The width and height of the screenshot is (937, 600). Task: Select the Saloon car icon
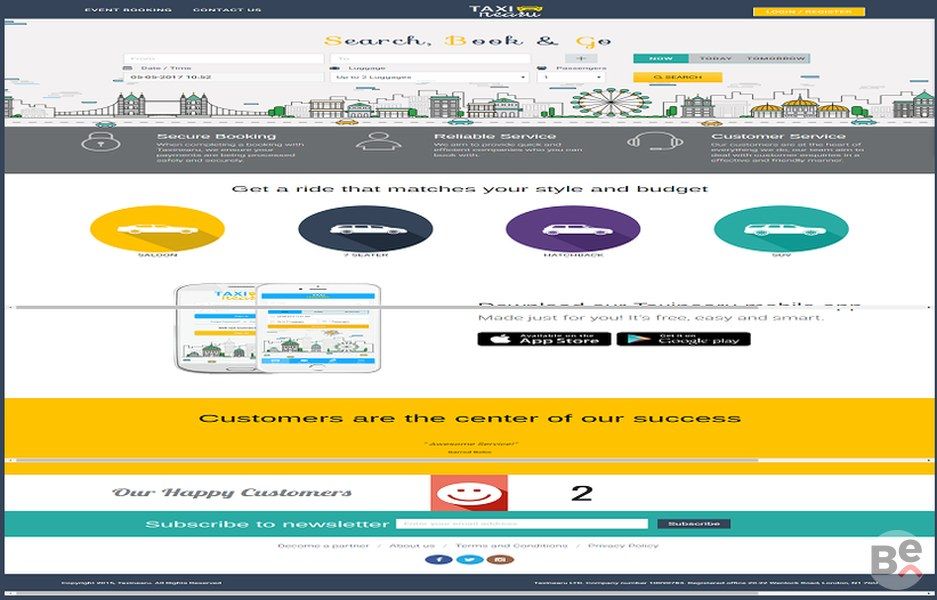point(157,229)
